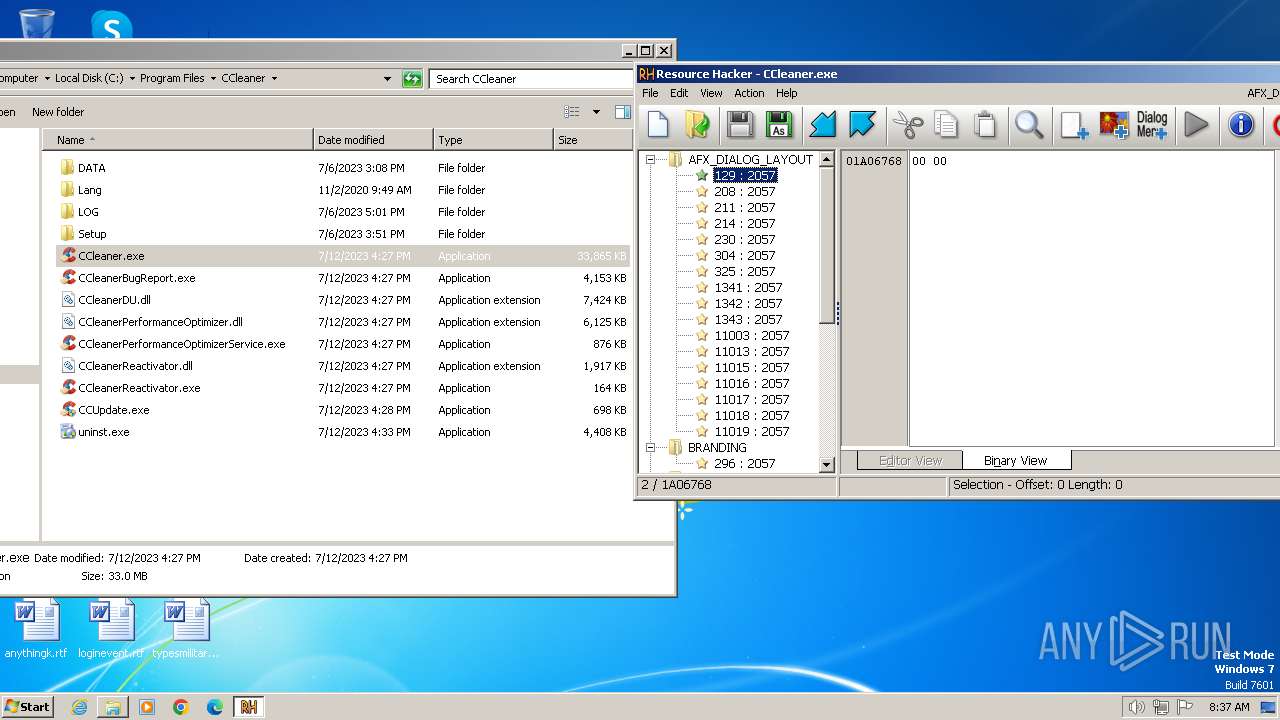Collapse the AFX_DIALOG_LAYOUT tree node
Image resolution: width=1280 pixels, height=720 pixels.
click(650, 159)
